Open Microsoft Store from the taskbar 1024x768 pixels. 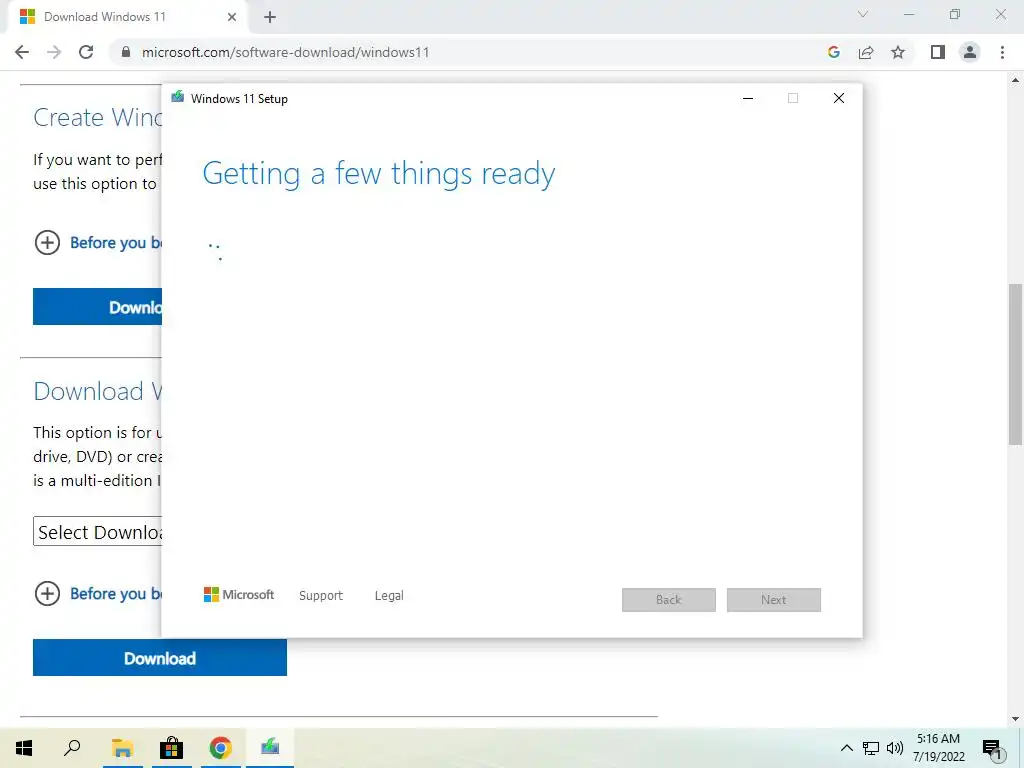171,748
